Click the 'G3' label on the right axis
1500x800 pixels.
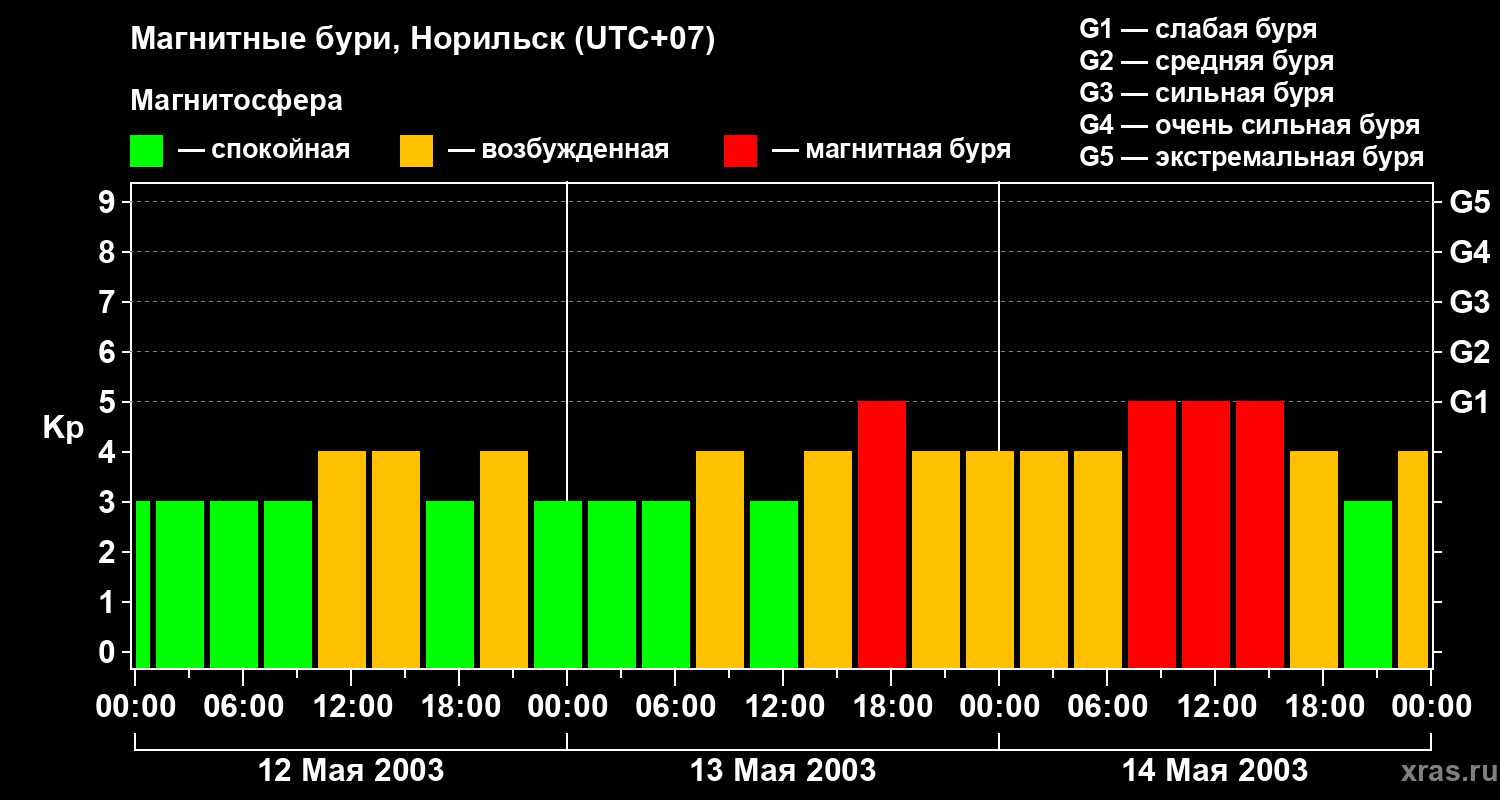coord(1469,302)
